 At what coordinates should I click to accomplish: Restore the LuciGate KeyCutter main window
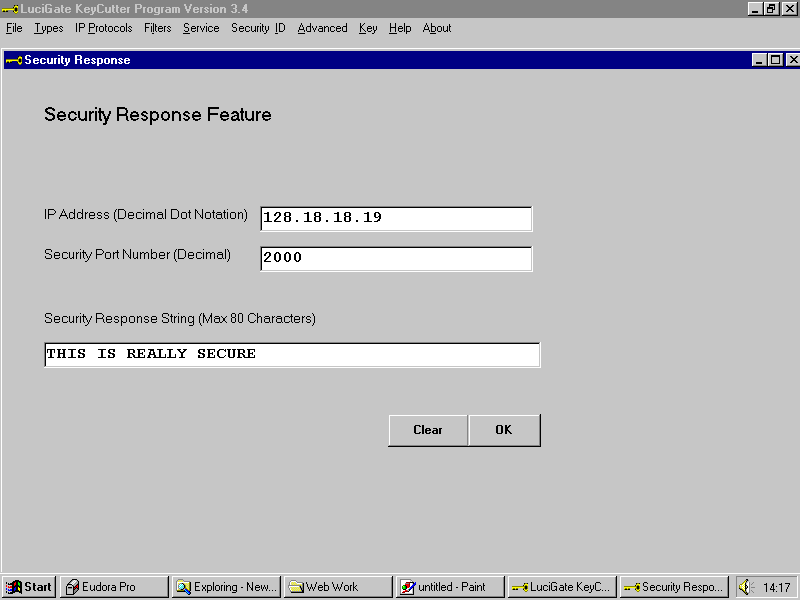(771, 9)
